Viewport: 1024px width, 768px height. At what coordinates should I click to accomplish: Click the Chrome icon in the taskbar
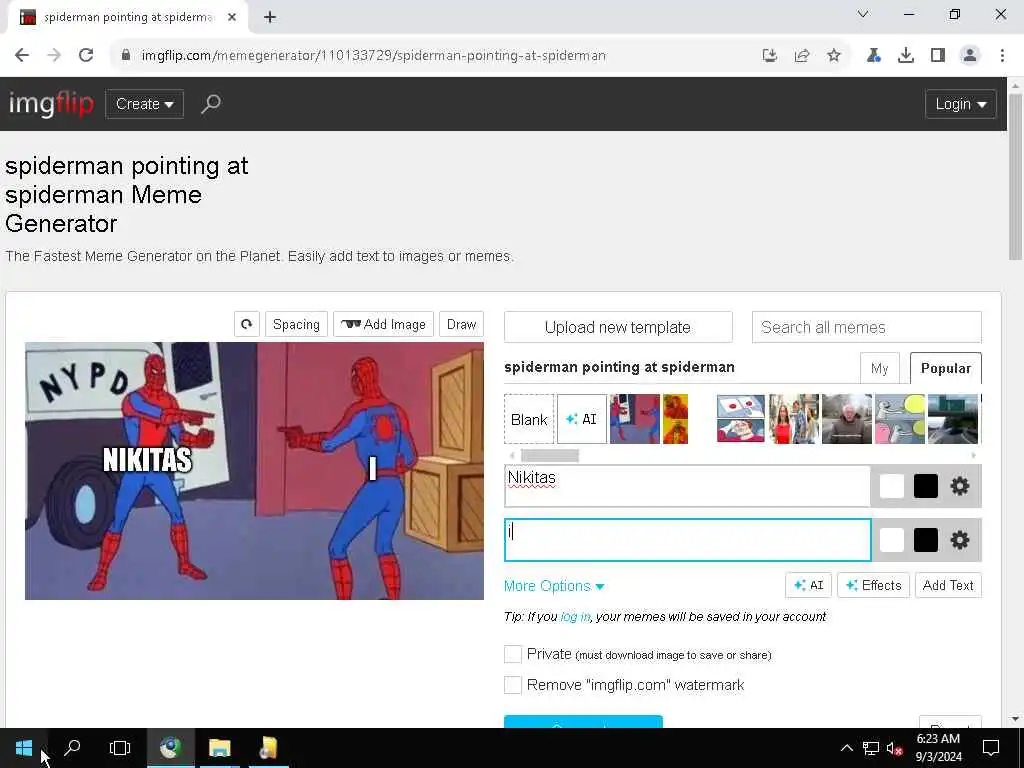click(x=170, y=748)
